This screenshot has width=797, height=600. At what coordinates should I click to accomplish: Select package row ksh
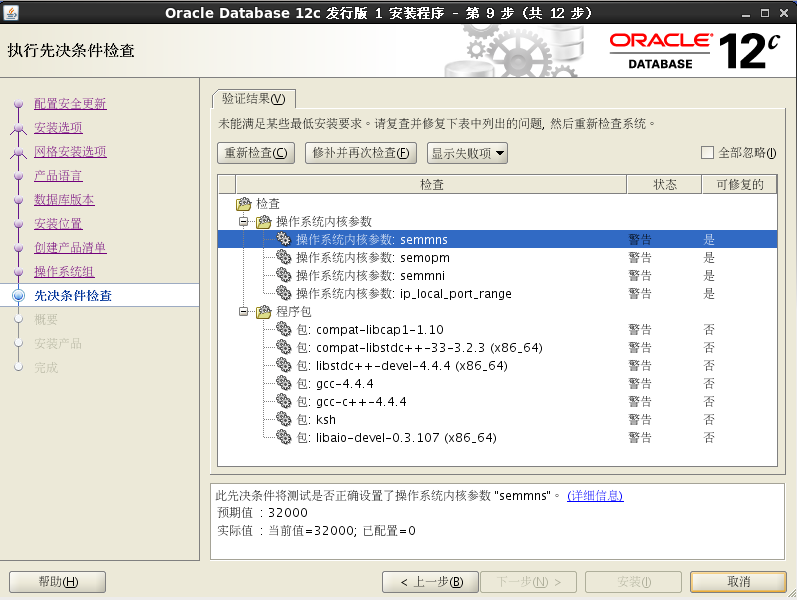pyautogui.click(x=497, y=419)
